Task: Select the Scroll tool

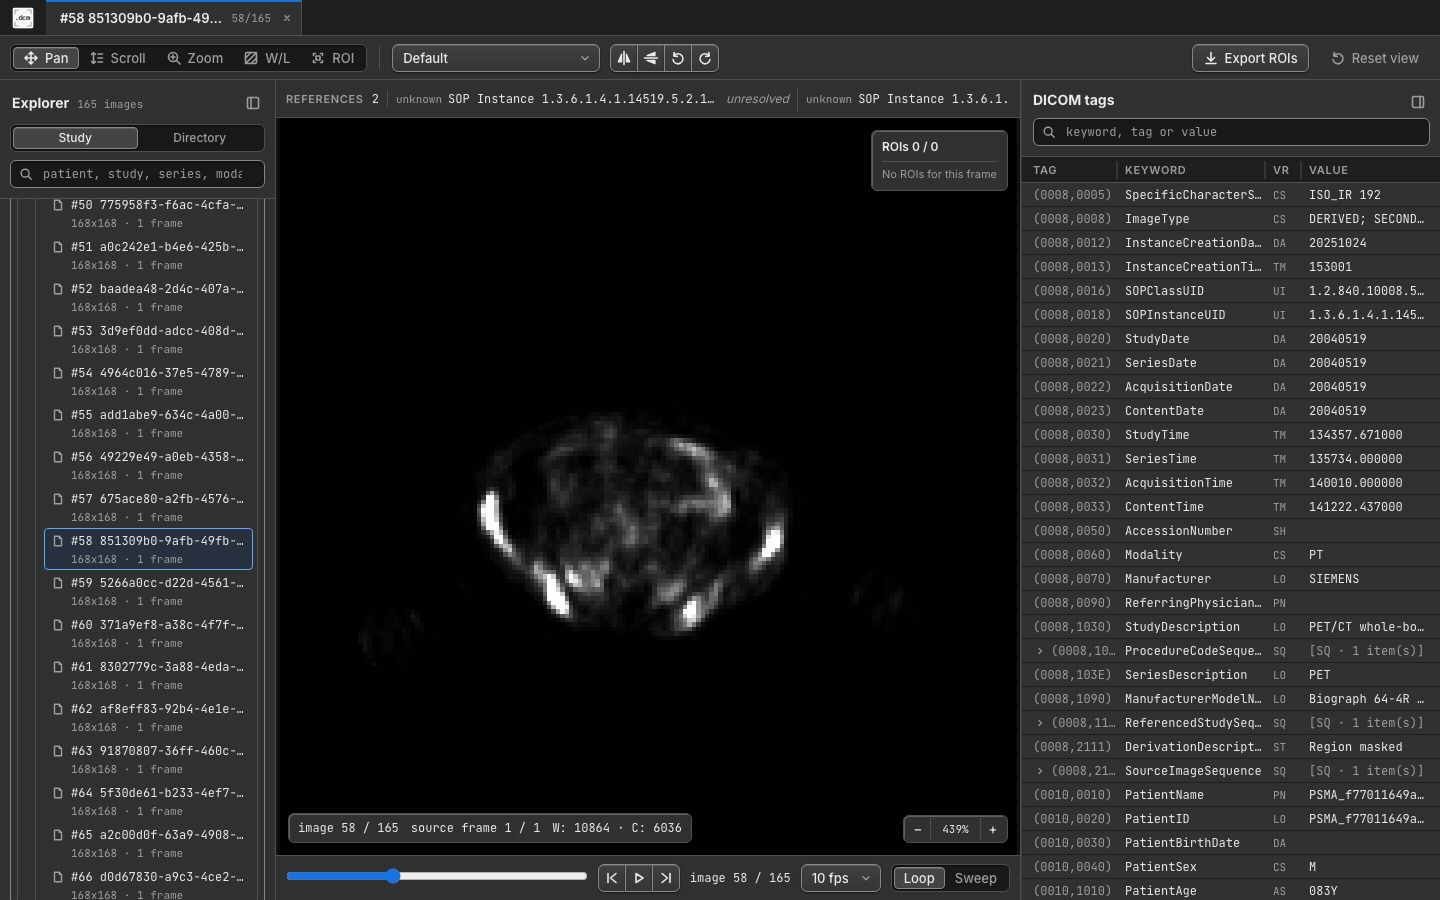Action: tap(118, 58)
